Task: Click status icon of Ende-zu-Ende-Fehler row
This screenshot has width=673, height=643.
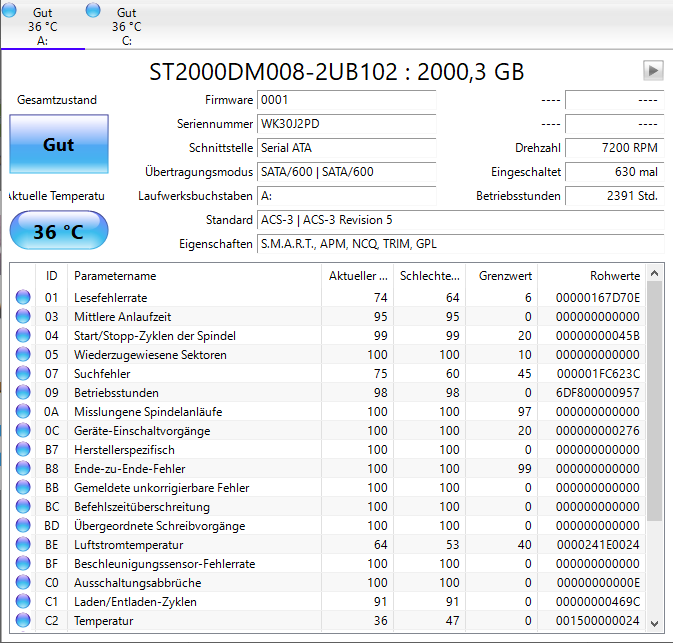Action: point(23,468)
